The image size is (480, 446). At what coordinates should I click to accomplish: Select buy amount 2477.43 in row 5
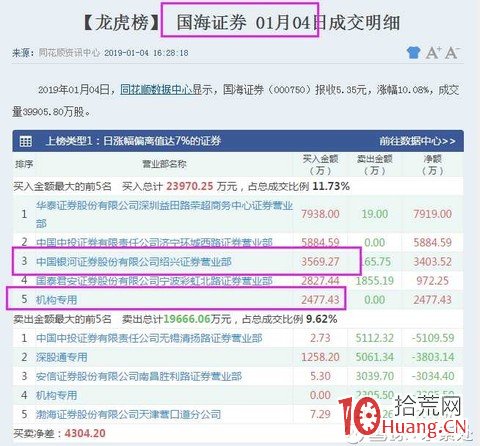[320, 300]
